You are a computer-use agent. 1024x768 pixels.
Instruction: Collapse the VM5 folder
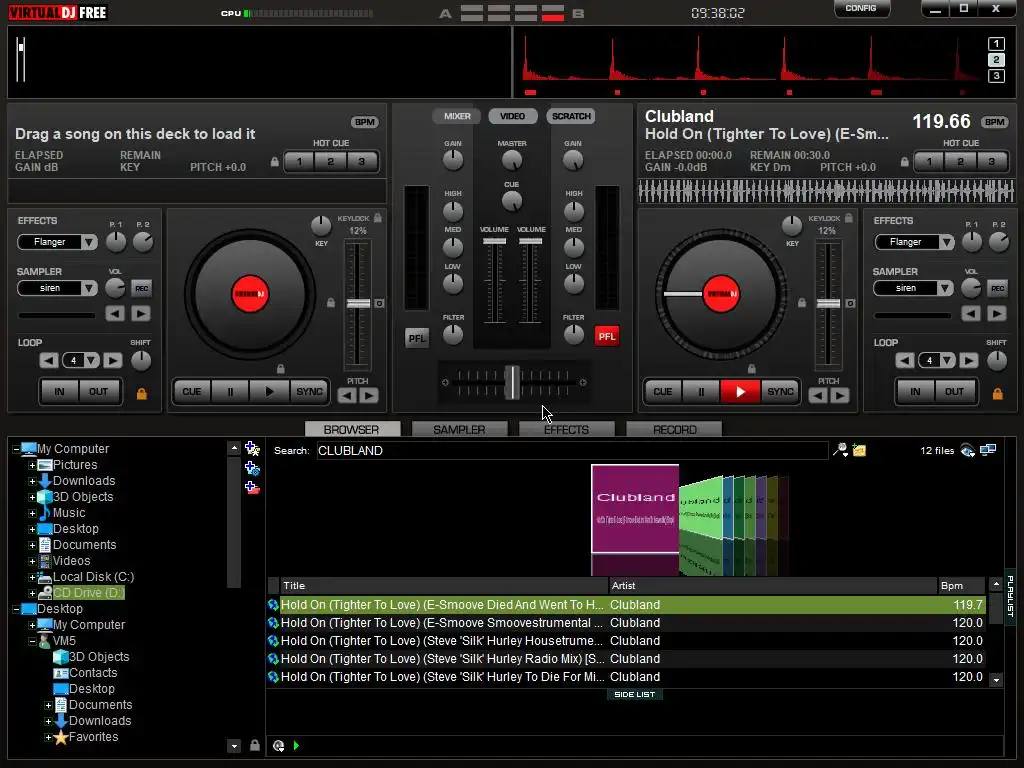pyautogui.click(x=32, y=641)
